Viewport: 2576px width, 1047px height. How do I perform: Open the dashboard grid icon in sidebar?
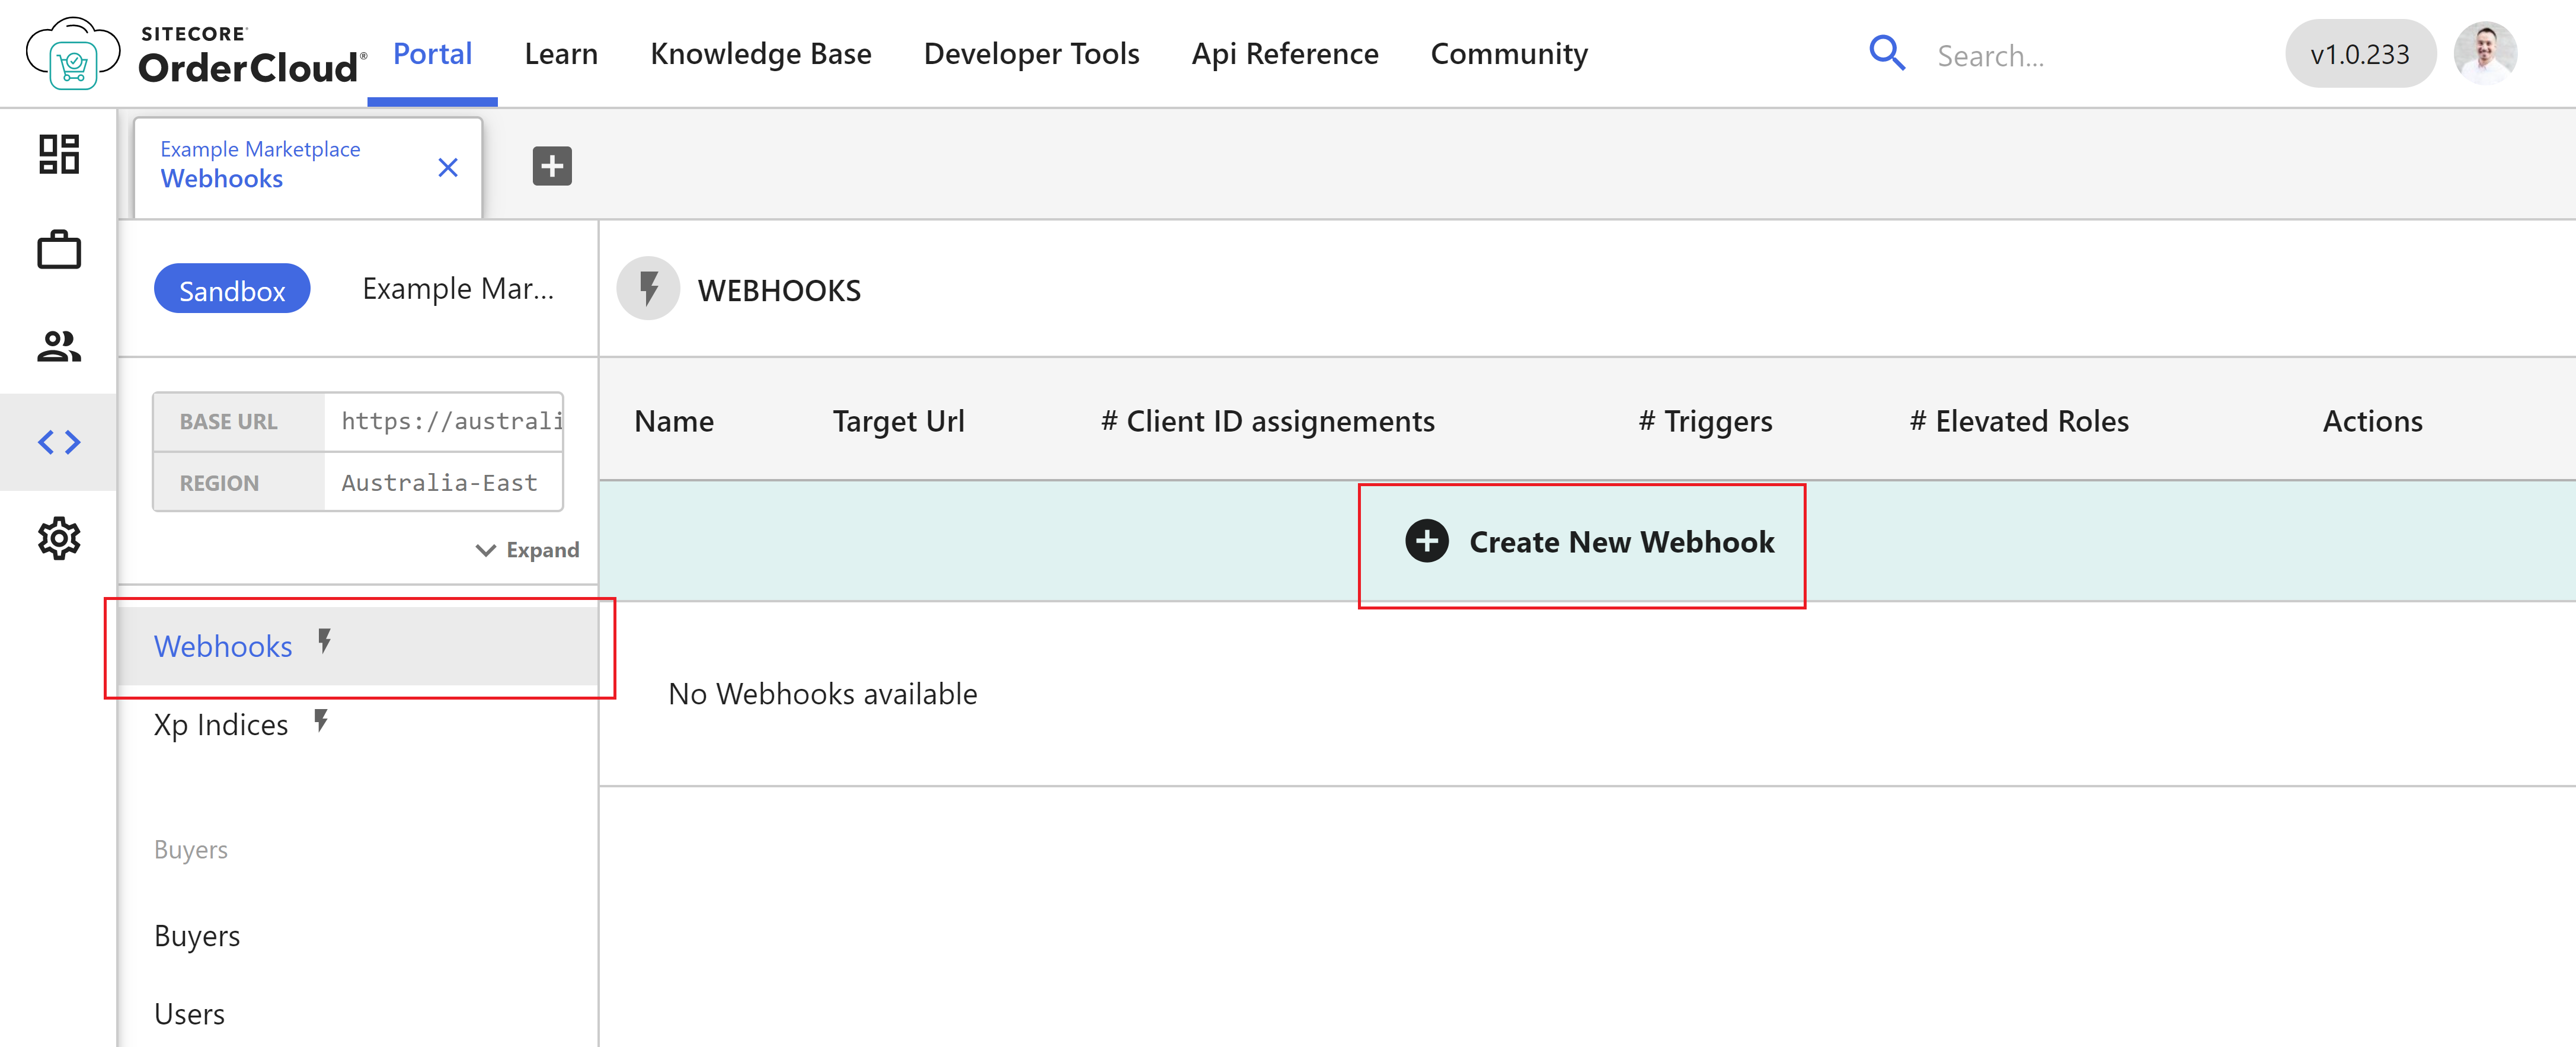(59, 154)
